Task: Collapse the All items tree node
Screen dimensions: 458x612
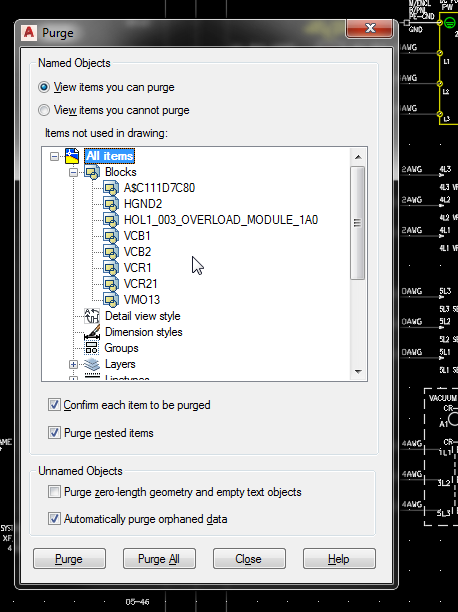Action: [x=54, y=157]
